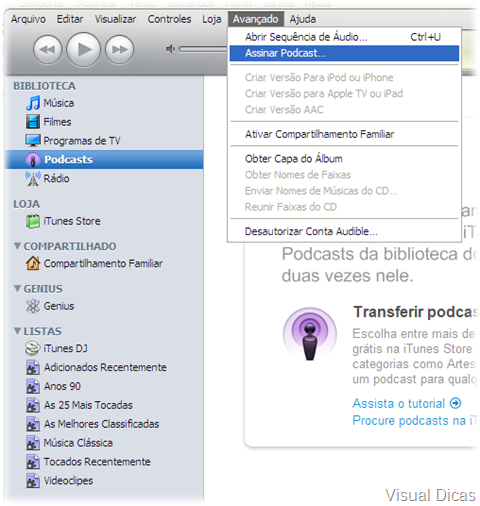The image size is (480, 506).
Task: Click the arrow icon beside Assista o tutorial
Action: pos(455,403)
